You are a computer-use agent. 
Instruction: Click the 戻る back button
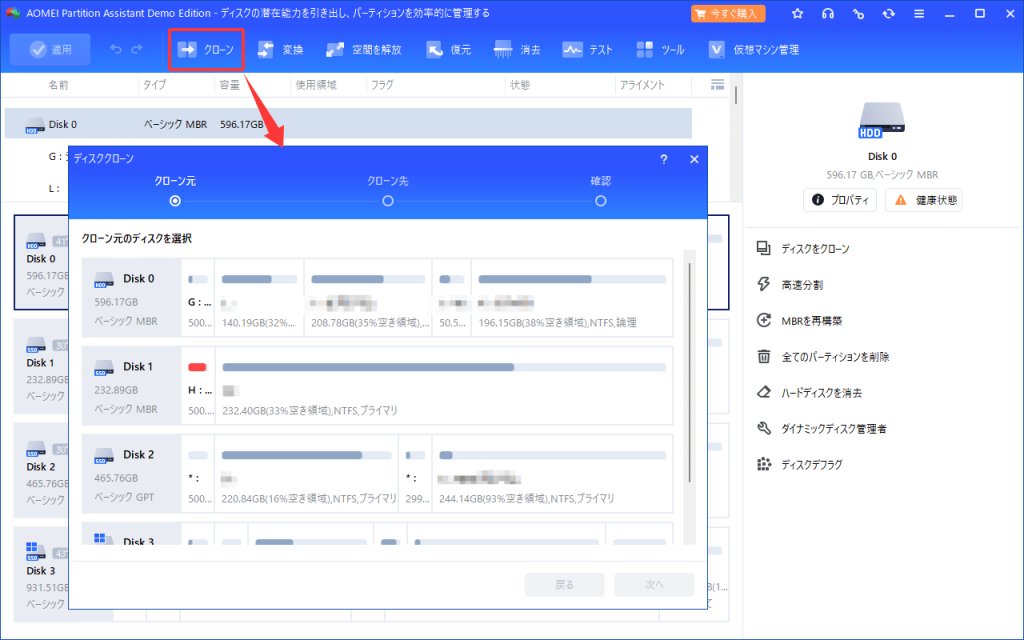pyautogui.click(x=564, y=584)
